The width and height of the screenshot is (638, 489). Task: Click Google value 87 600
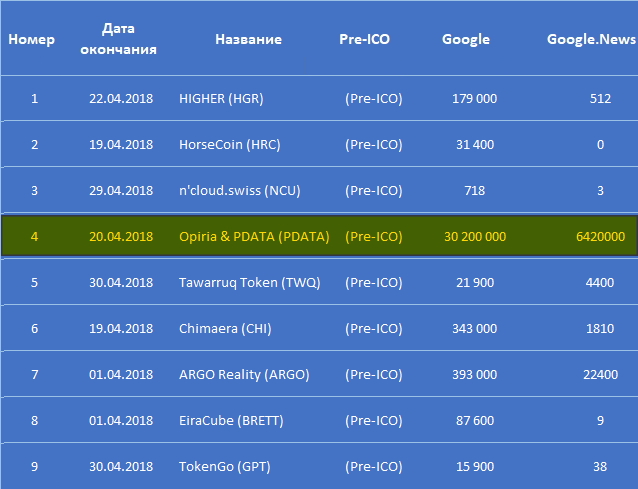(475, 420)
